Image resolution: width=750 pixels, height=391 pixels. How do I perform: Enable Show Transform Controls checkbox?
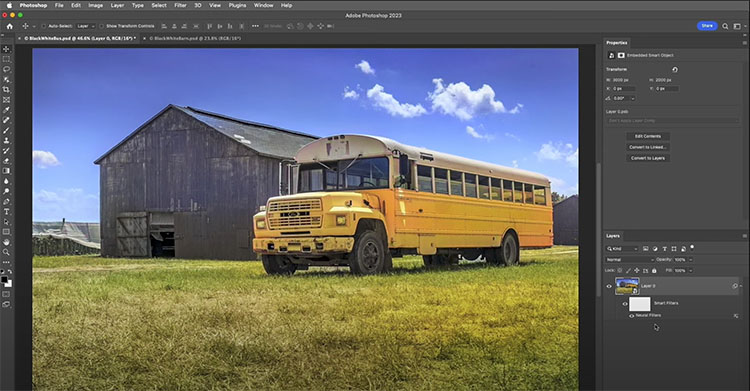tap(101, 26)
